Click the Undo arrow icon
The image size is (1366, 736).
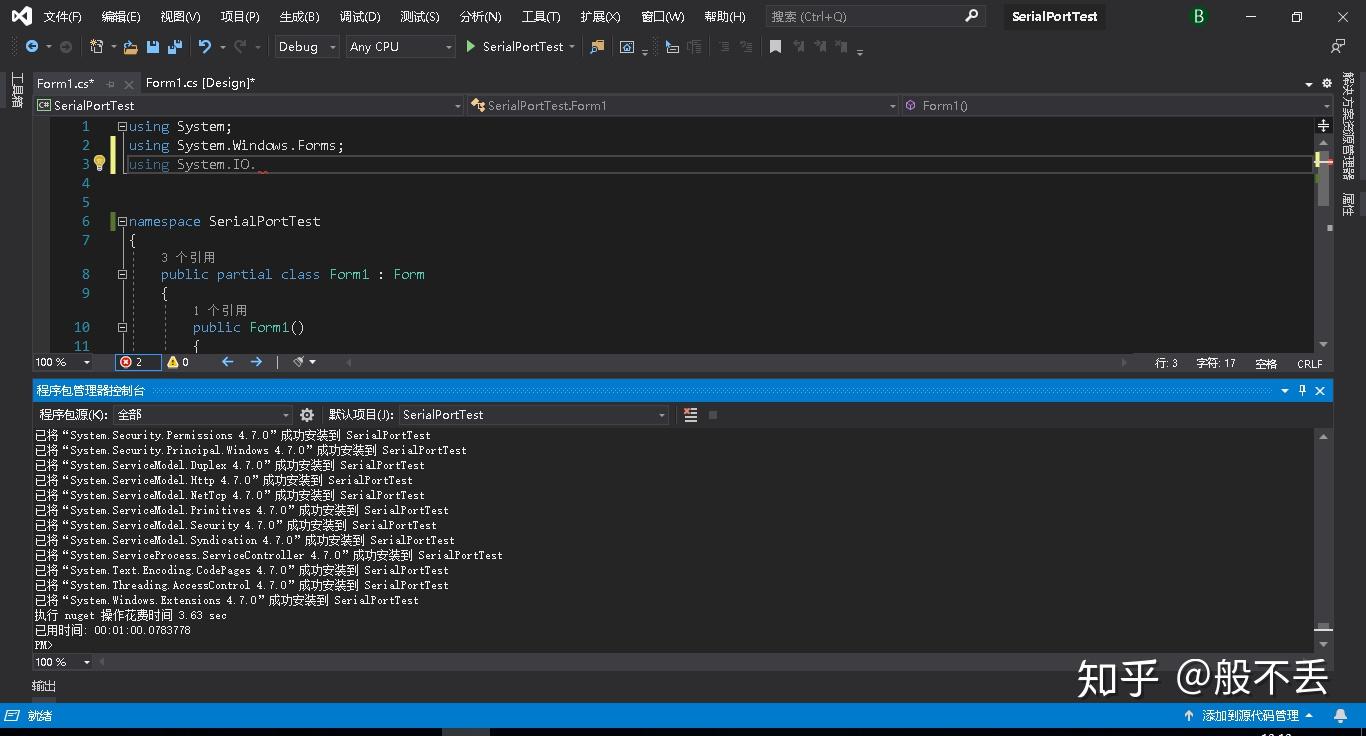[205, 47]
